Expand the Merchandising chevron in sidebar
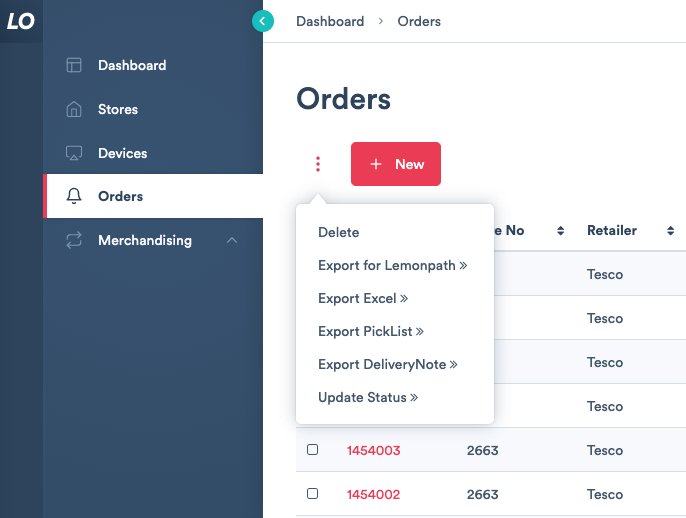This screenshot has height=518, width=686. point(232,241)
